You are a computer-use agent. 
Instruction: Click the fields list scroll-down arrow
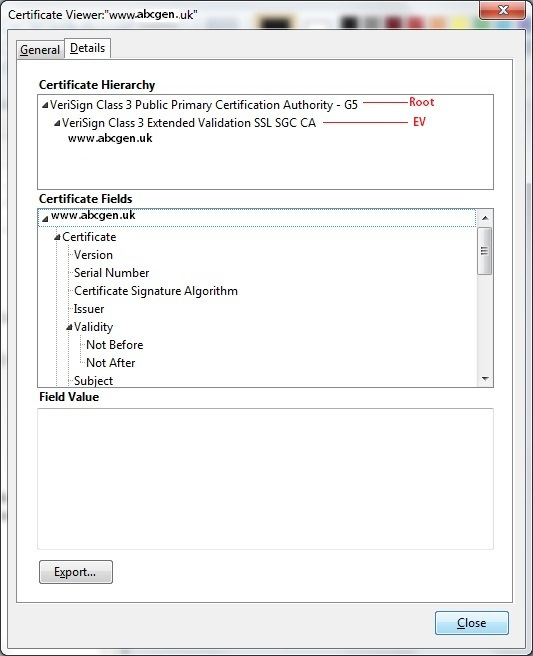coord(485,379)
